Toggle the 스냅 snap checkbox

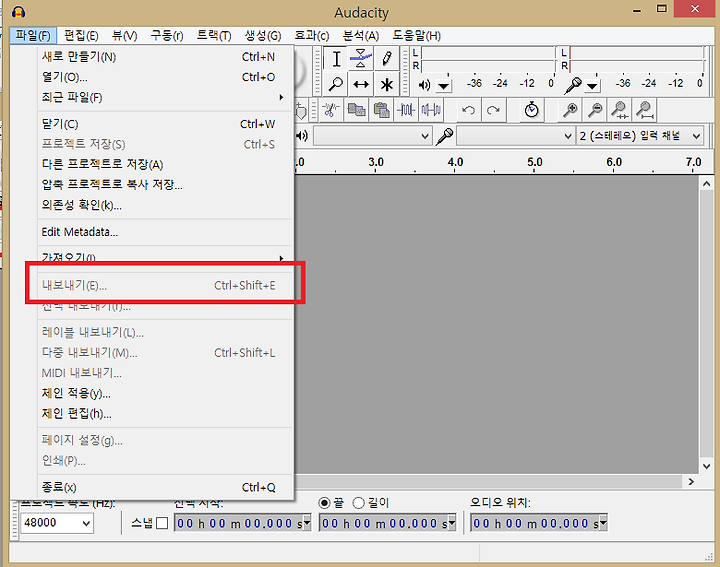[162, 523]
